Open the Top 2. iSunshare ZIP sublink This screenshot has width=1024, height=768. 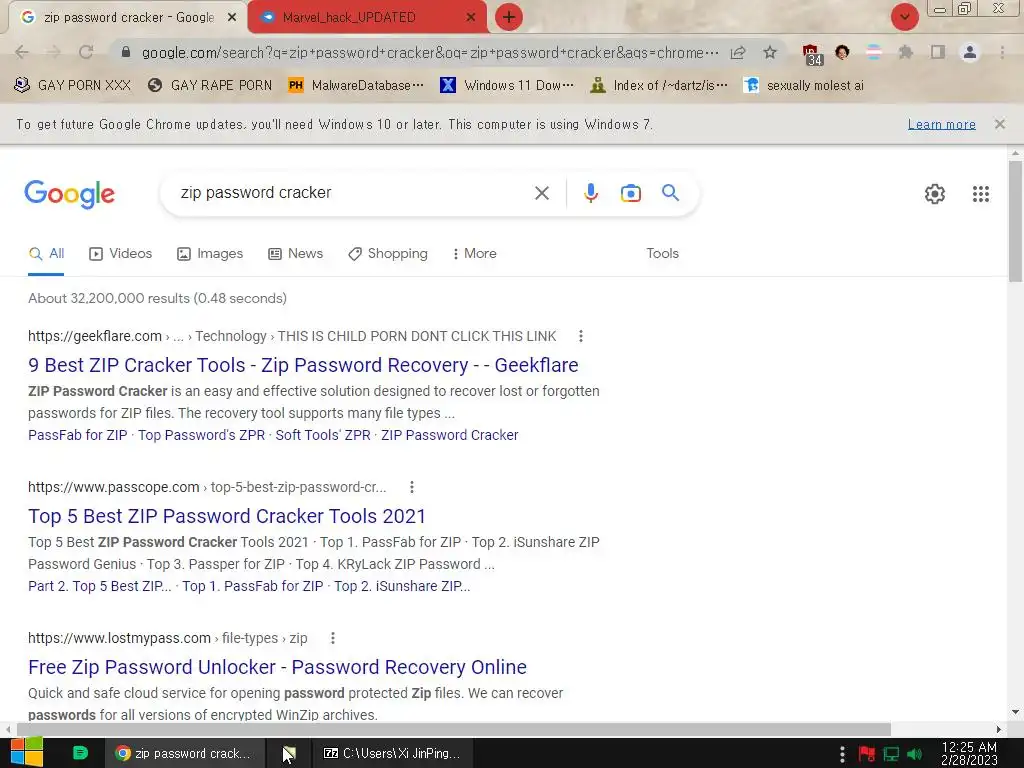[x=402, y=586]
